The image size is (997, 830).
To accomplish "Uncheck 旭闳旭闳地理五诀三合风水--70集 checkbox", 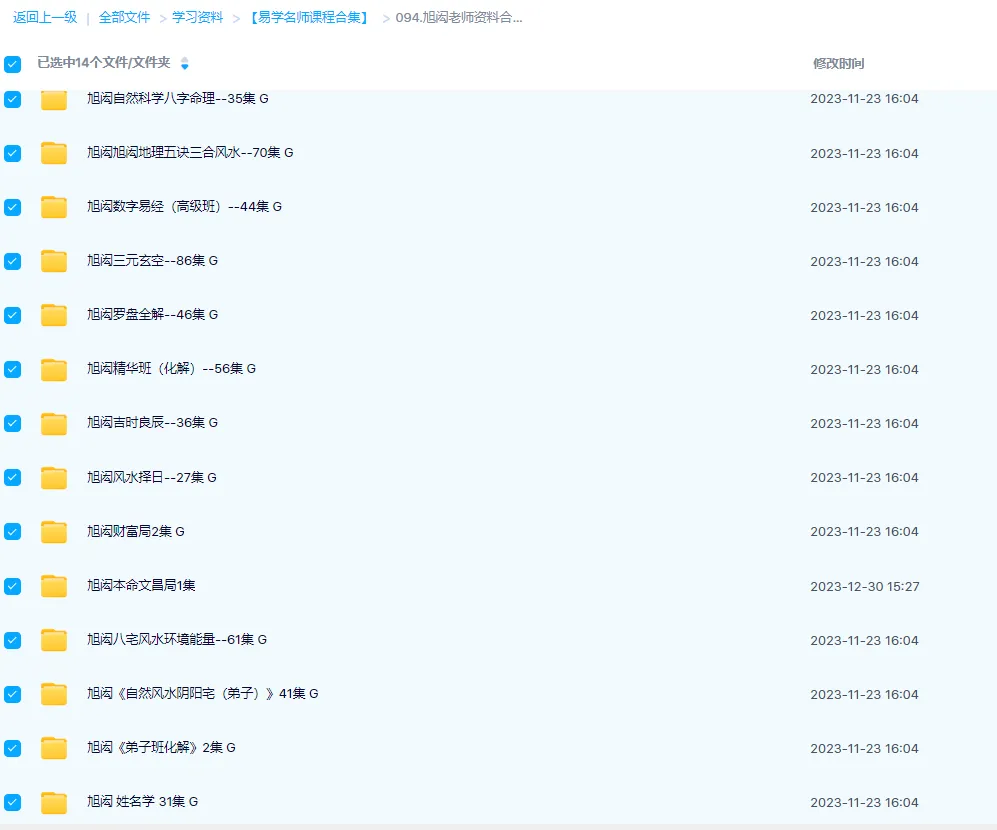I will (x=13, y=153).
